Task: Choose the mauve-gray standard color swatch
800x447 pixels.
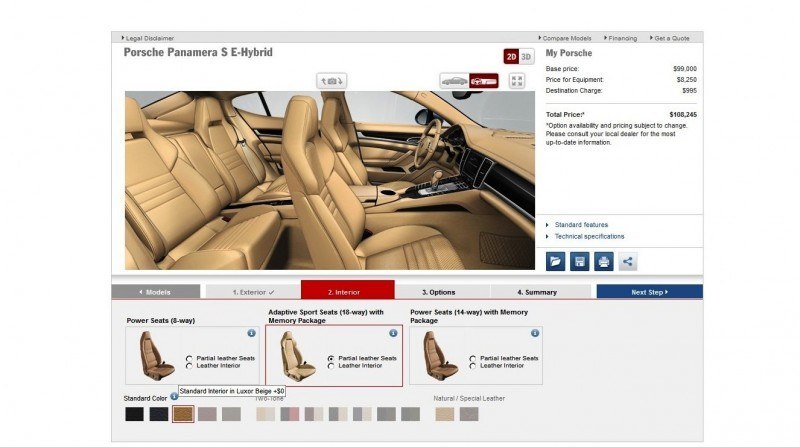Action: 207,414
